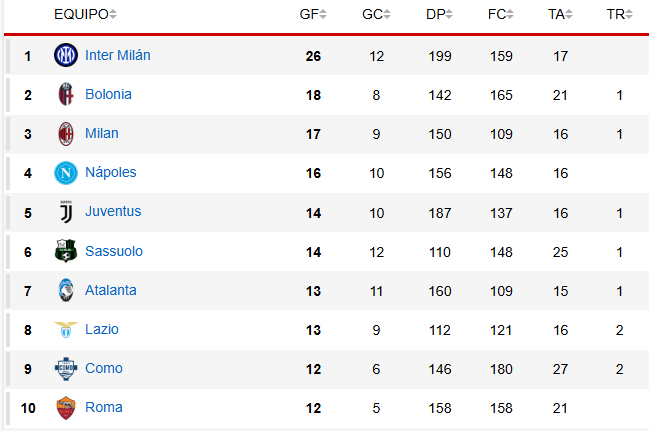This screenshot has width=649, height=431.
Task: Sort table by GC column header
Action: pyautogui.click(x=376, y=14)
